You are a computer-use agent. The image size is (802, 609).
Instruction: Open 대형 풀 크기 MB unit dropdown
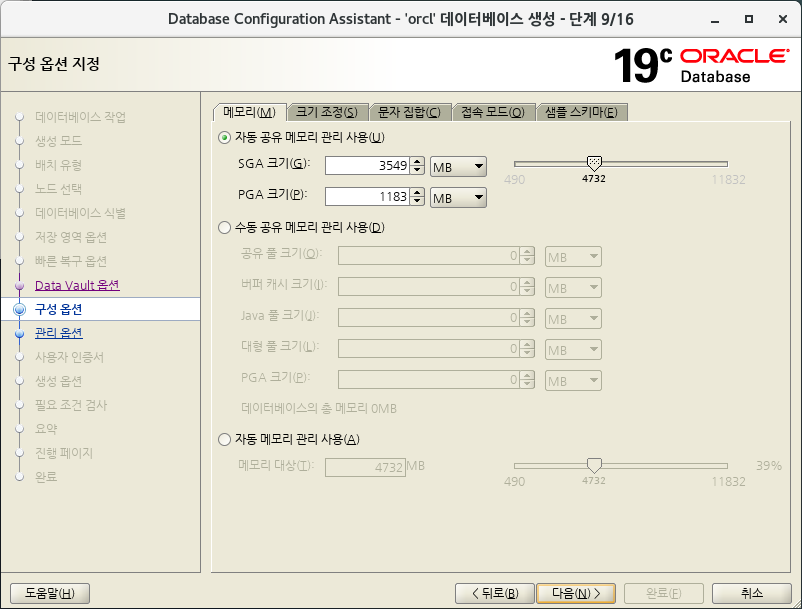coord(573,350)
